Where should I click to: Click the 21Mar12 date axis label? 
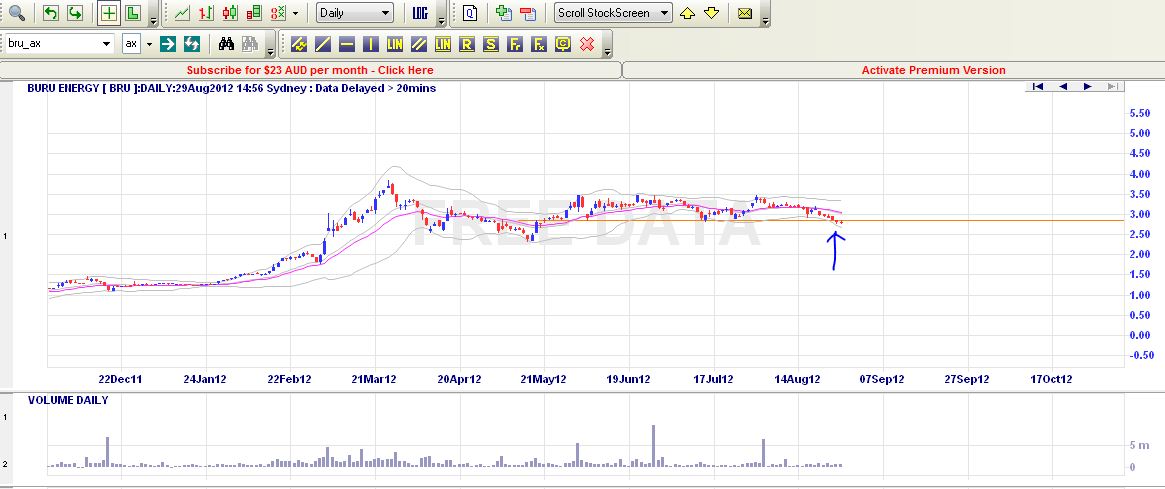click(x=374, y=379)
